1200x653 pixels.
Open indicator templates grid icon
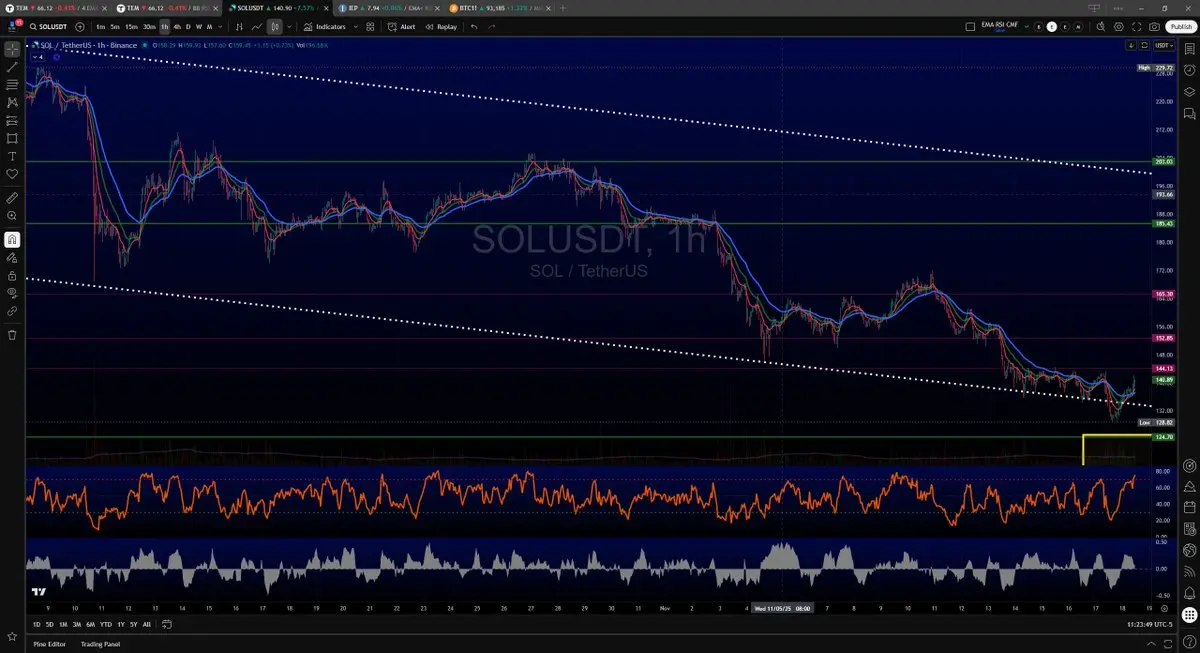371,27
